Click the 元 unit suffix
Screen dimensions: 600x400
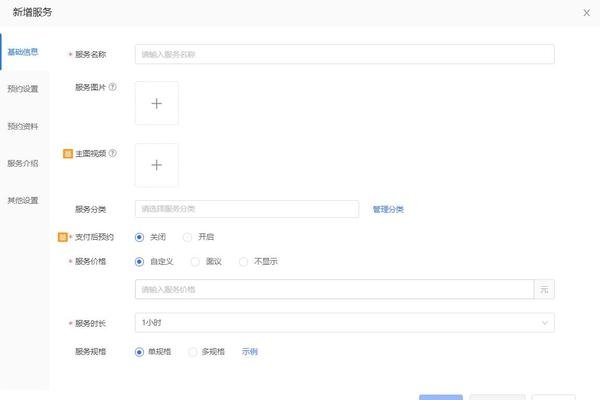(544, 289)
